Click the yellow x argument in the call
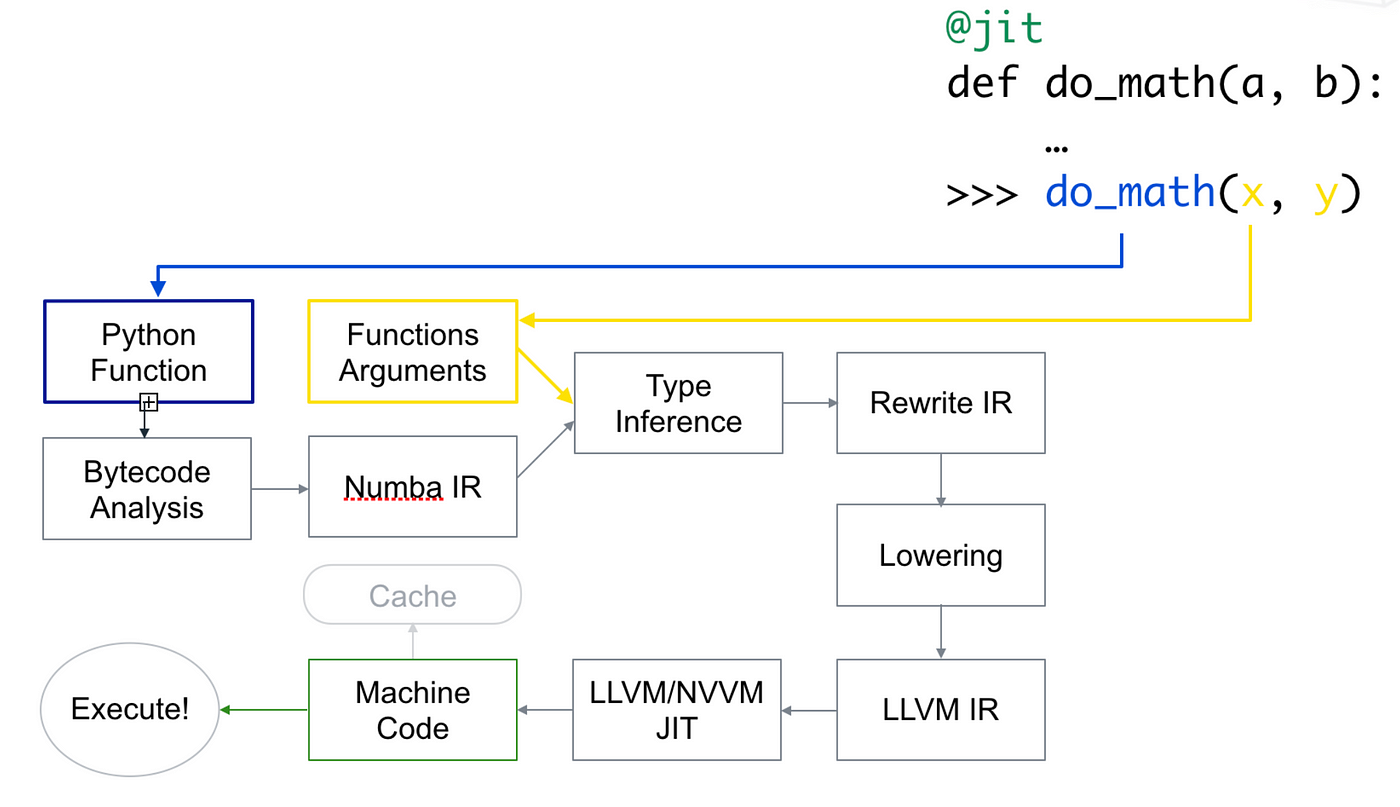Screen dimensions: 1400x807 [x=1251, y=192]
